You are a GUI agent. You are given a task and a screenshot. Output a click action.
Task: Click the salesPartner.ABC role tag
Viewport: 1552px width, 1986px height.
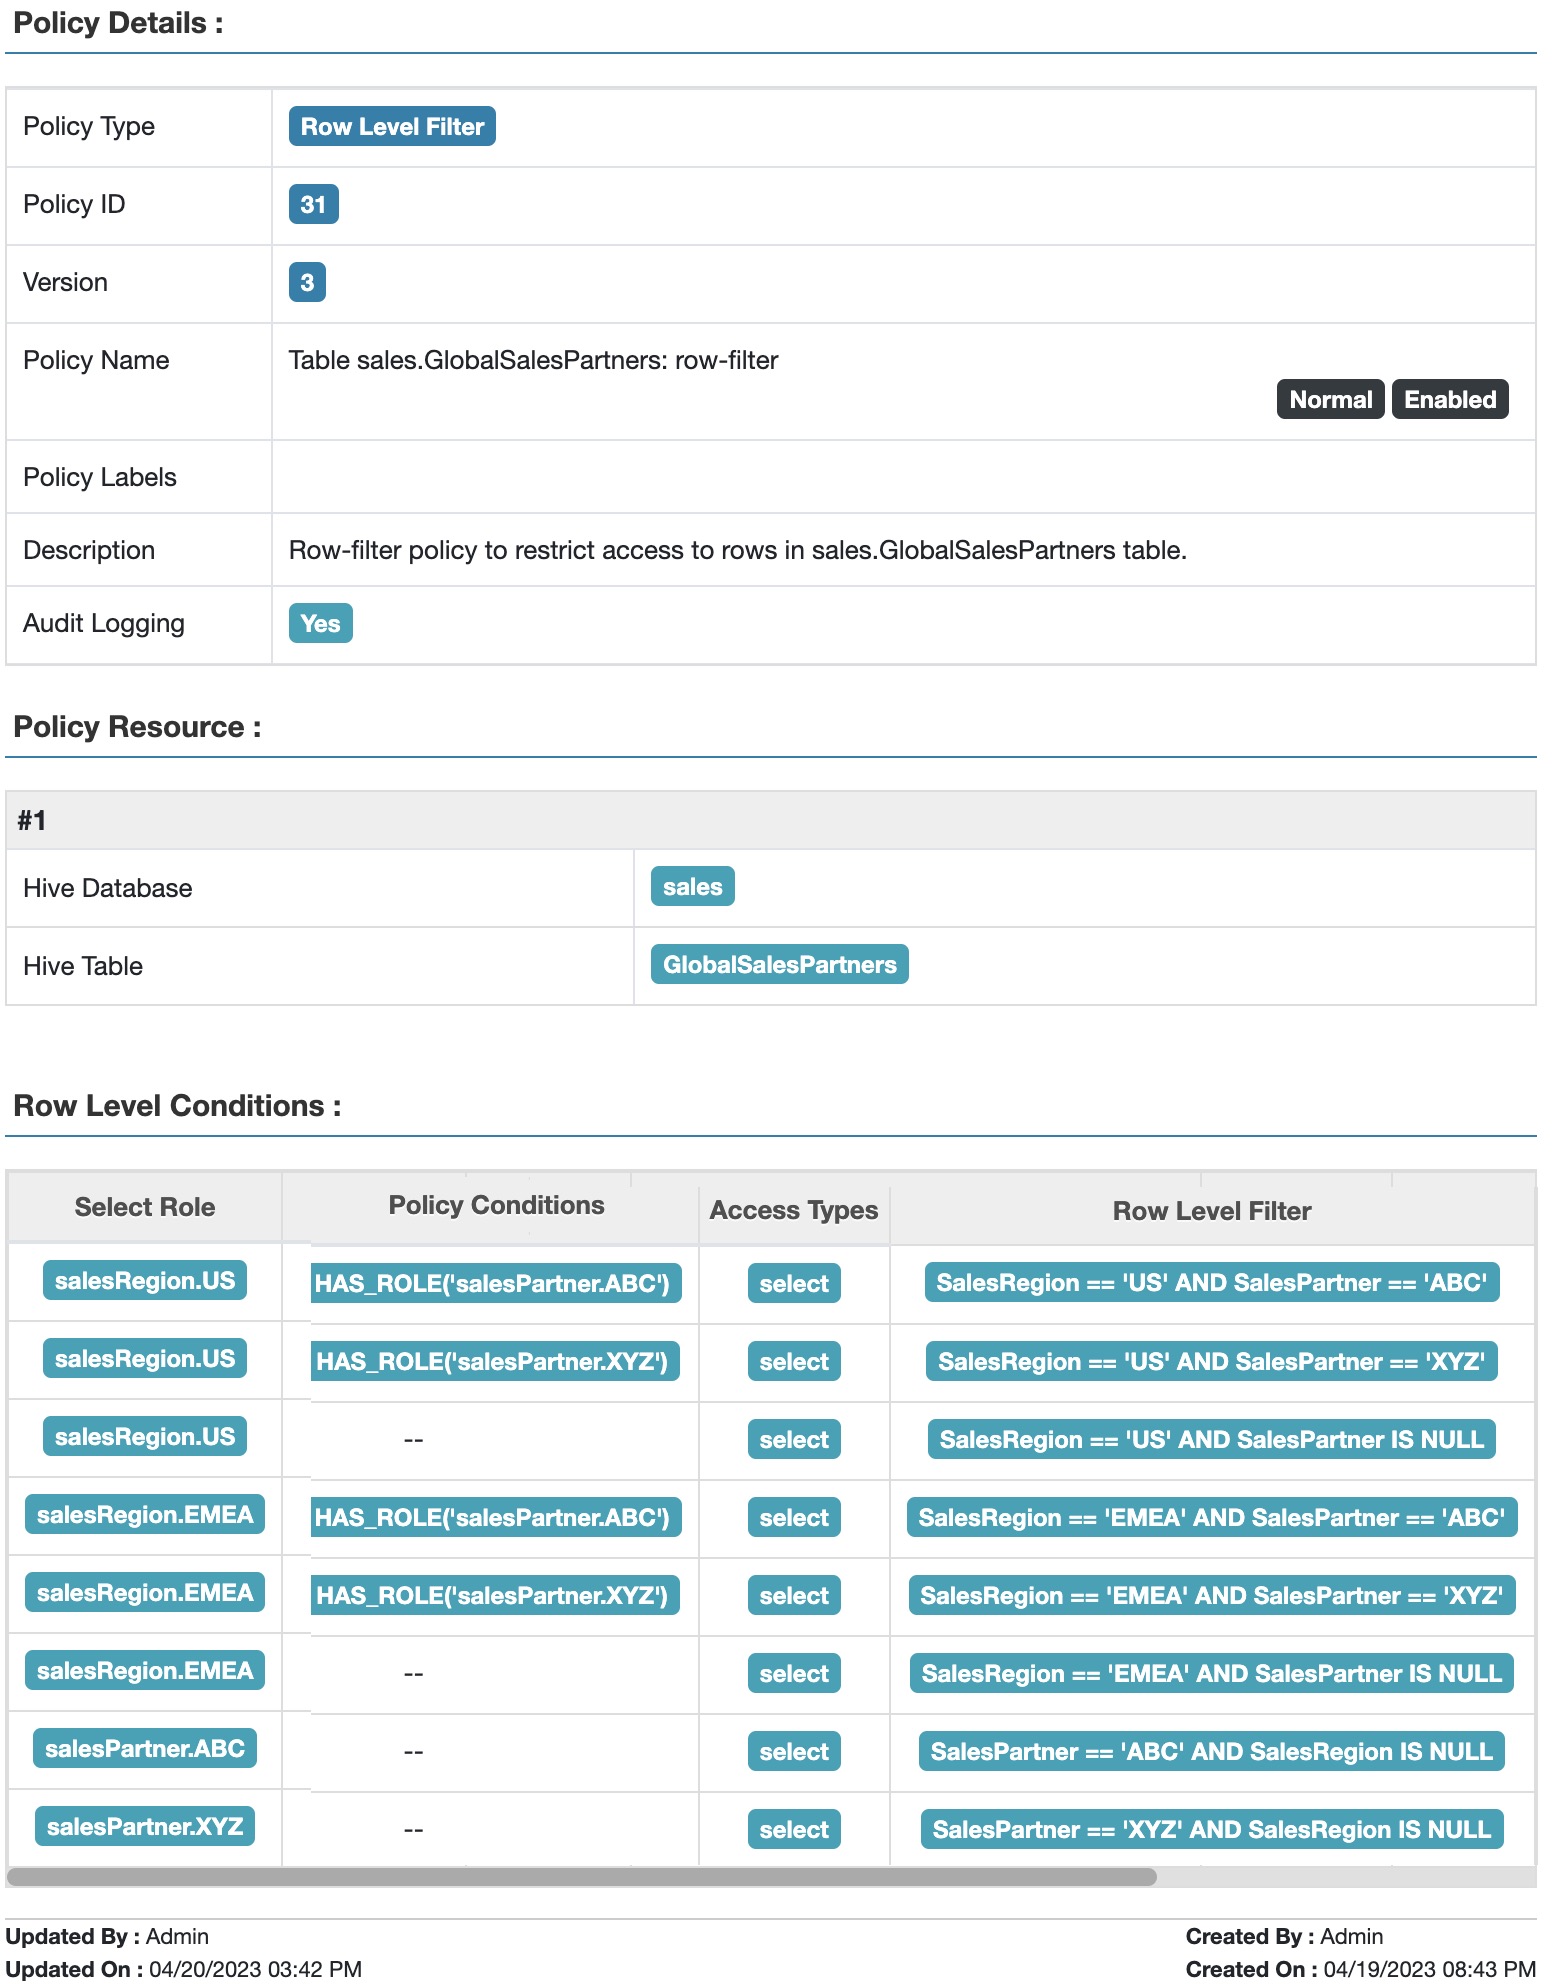click(145, 1748)
